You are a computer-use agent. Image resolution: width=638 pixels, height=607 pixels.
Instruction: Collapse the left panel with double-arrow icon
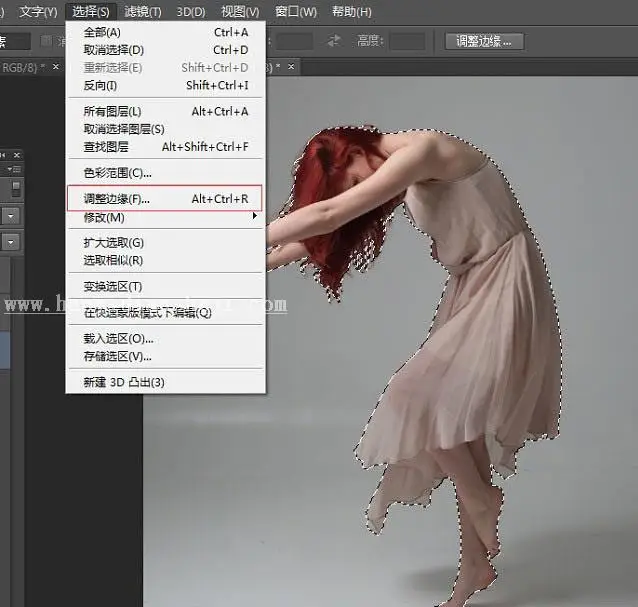click(3, 155)
